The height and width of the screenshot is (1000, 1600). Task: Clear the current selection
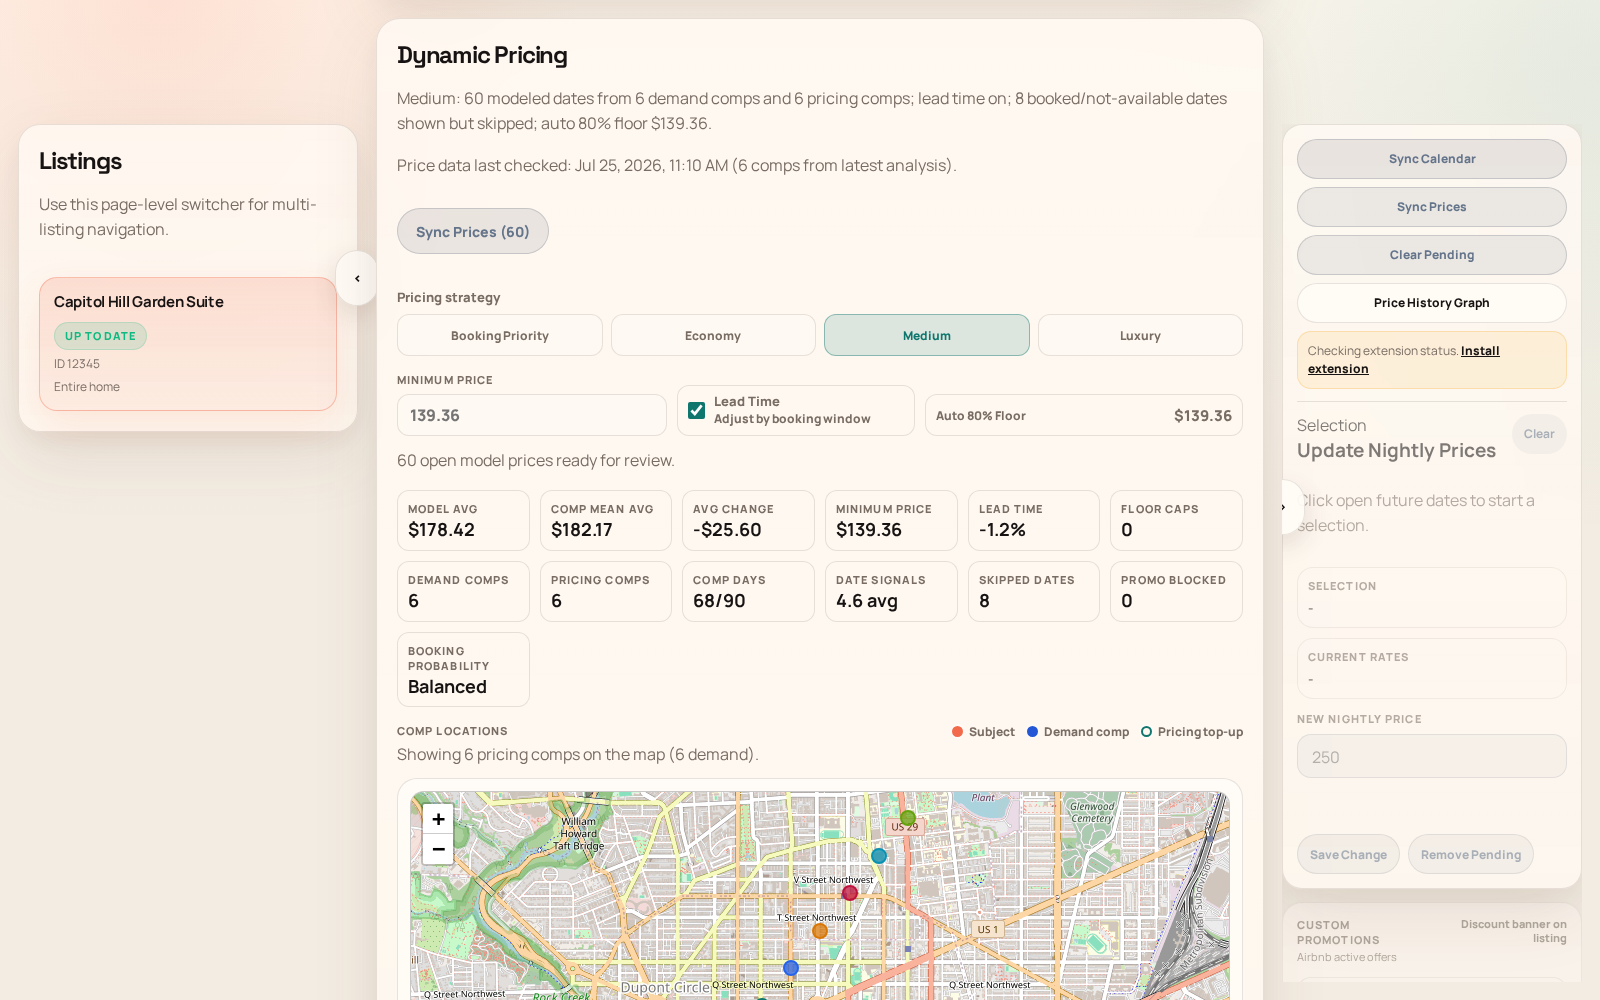tap(1539, 434)
